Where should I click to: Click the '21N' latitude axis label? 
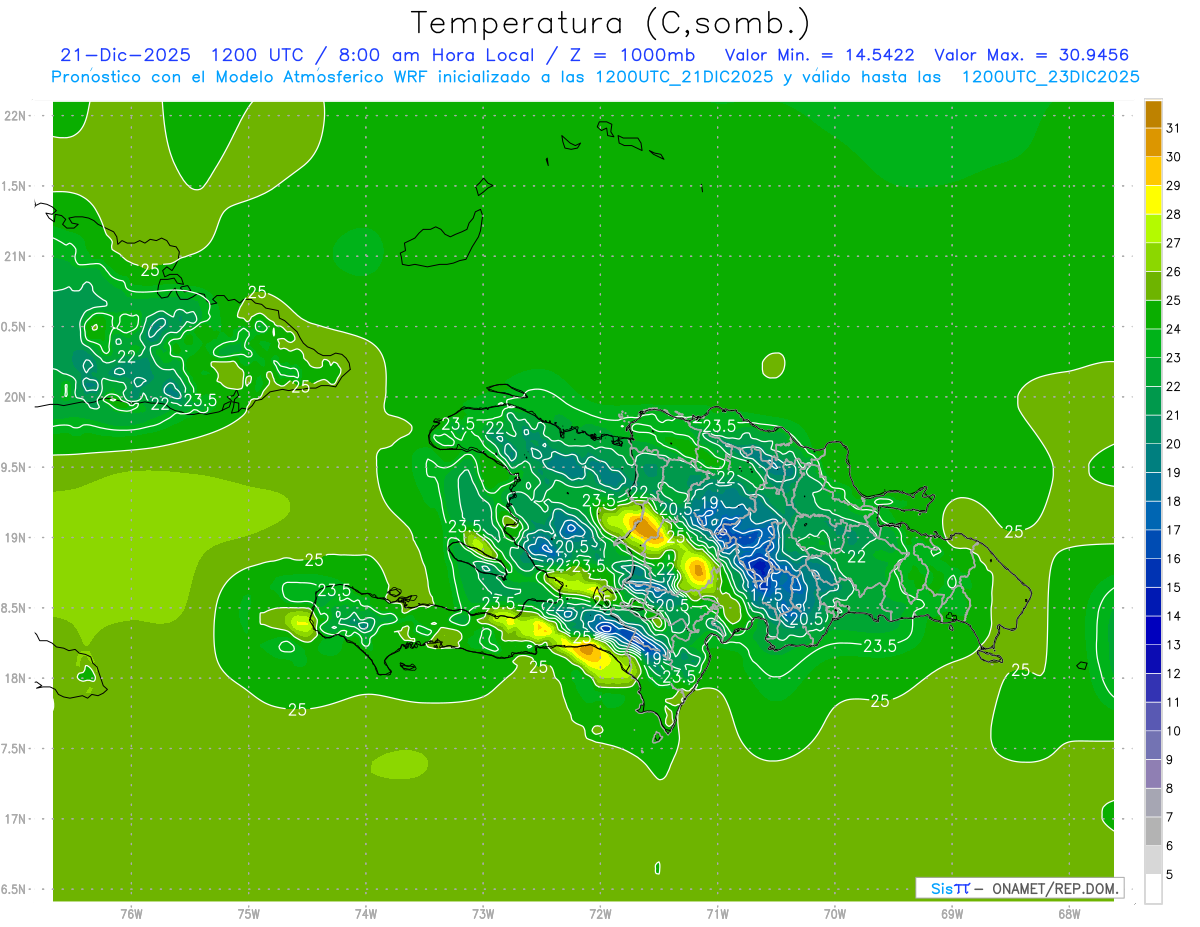click(15, 256)
